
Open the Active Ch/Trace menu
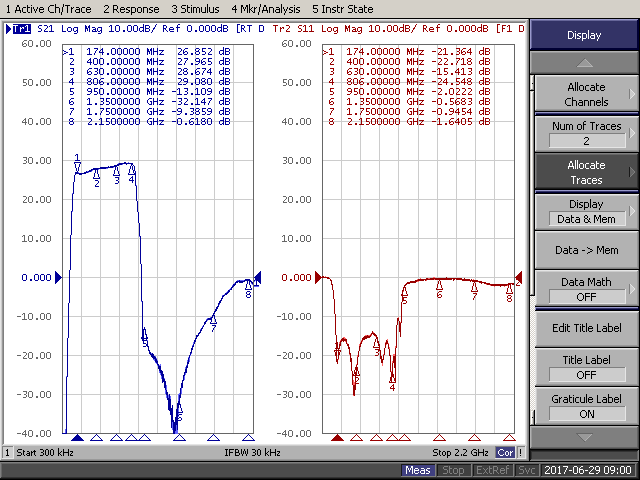[49, 9]
